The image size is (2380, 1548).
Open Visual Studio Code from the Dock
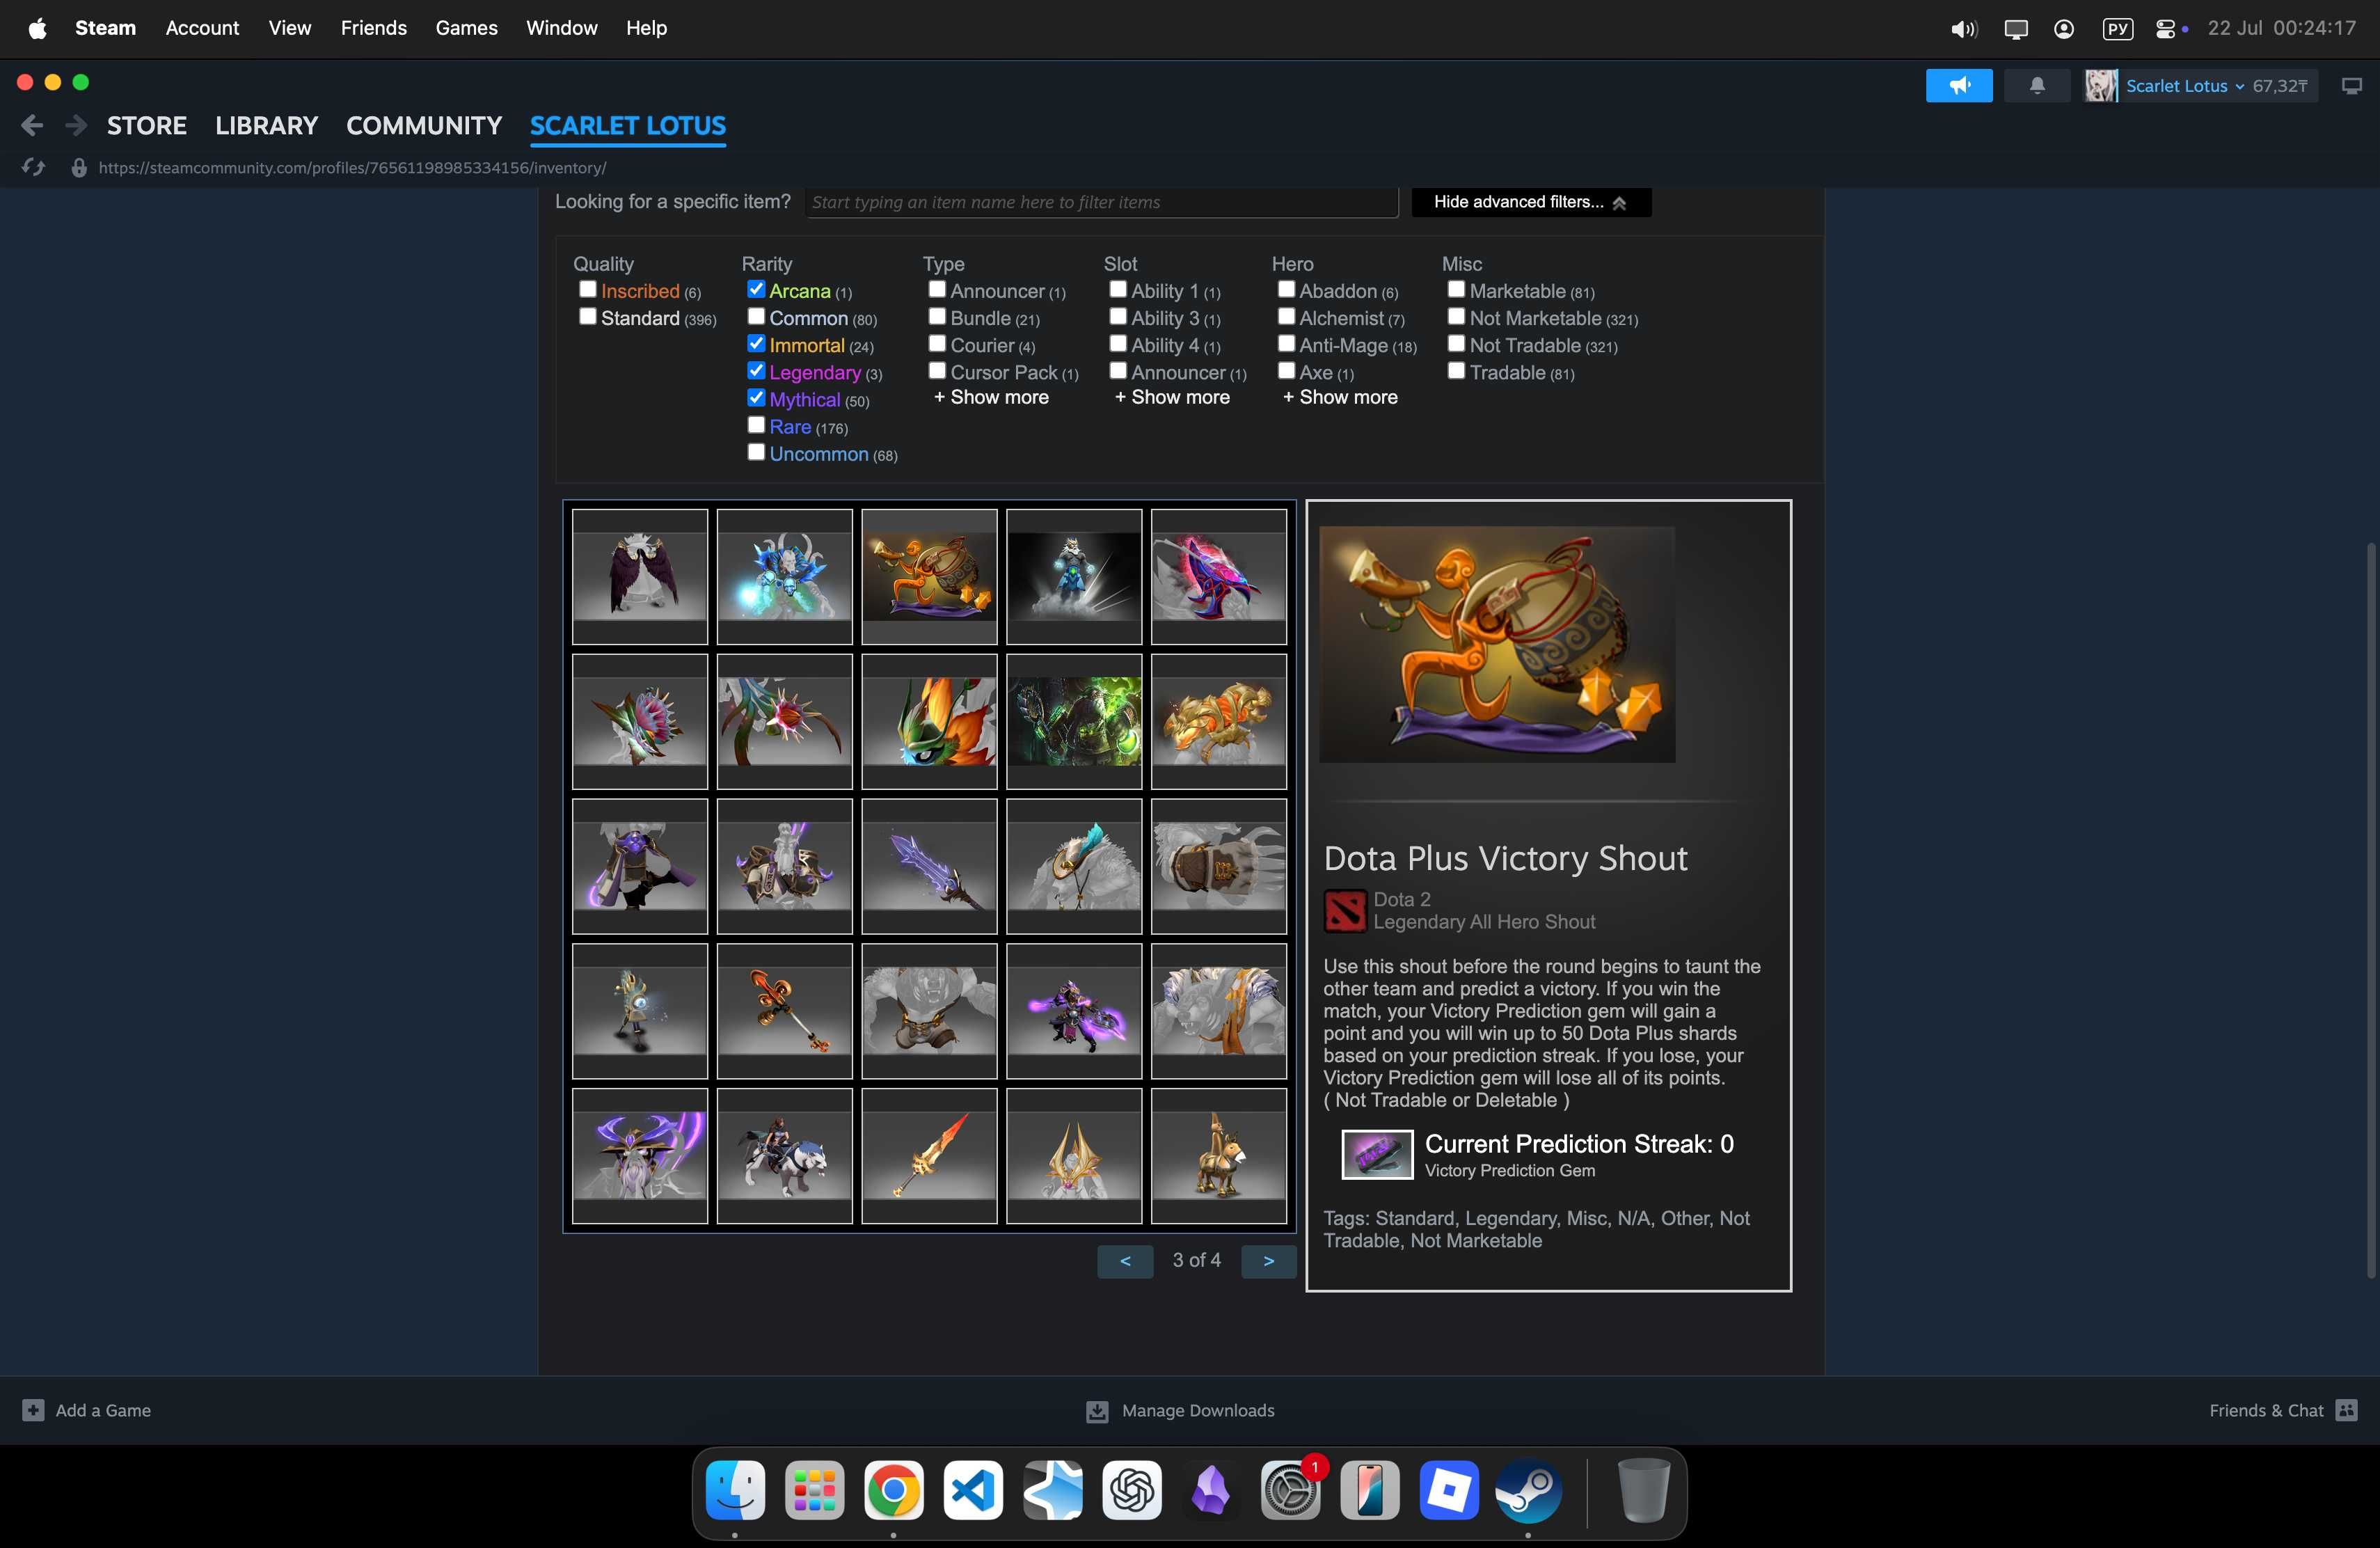pyautogui.click(x=973, y=1490)
